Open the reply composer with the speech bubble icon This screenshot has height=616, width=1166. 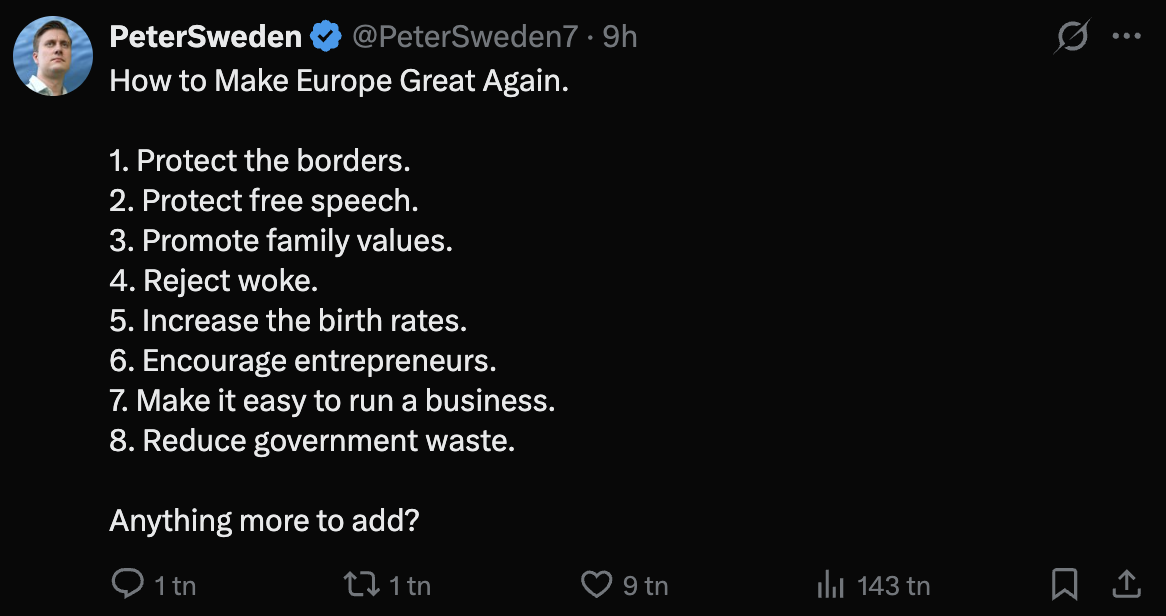128,585
